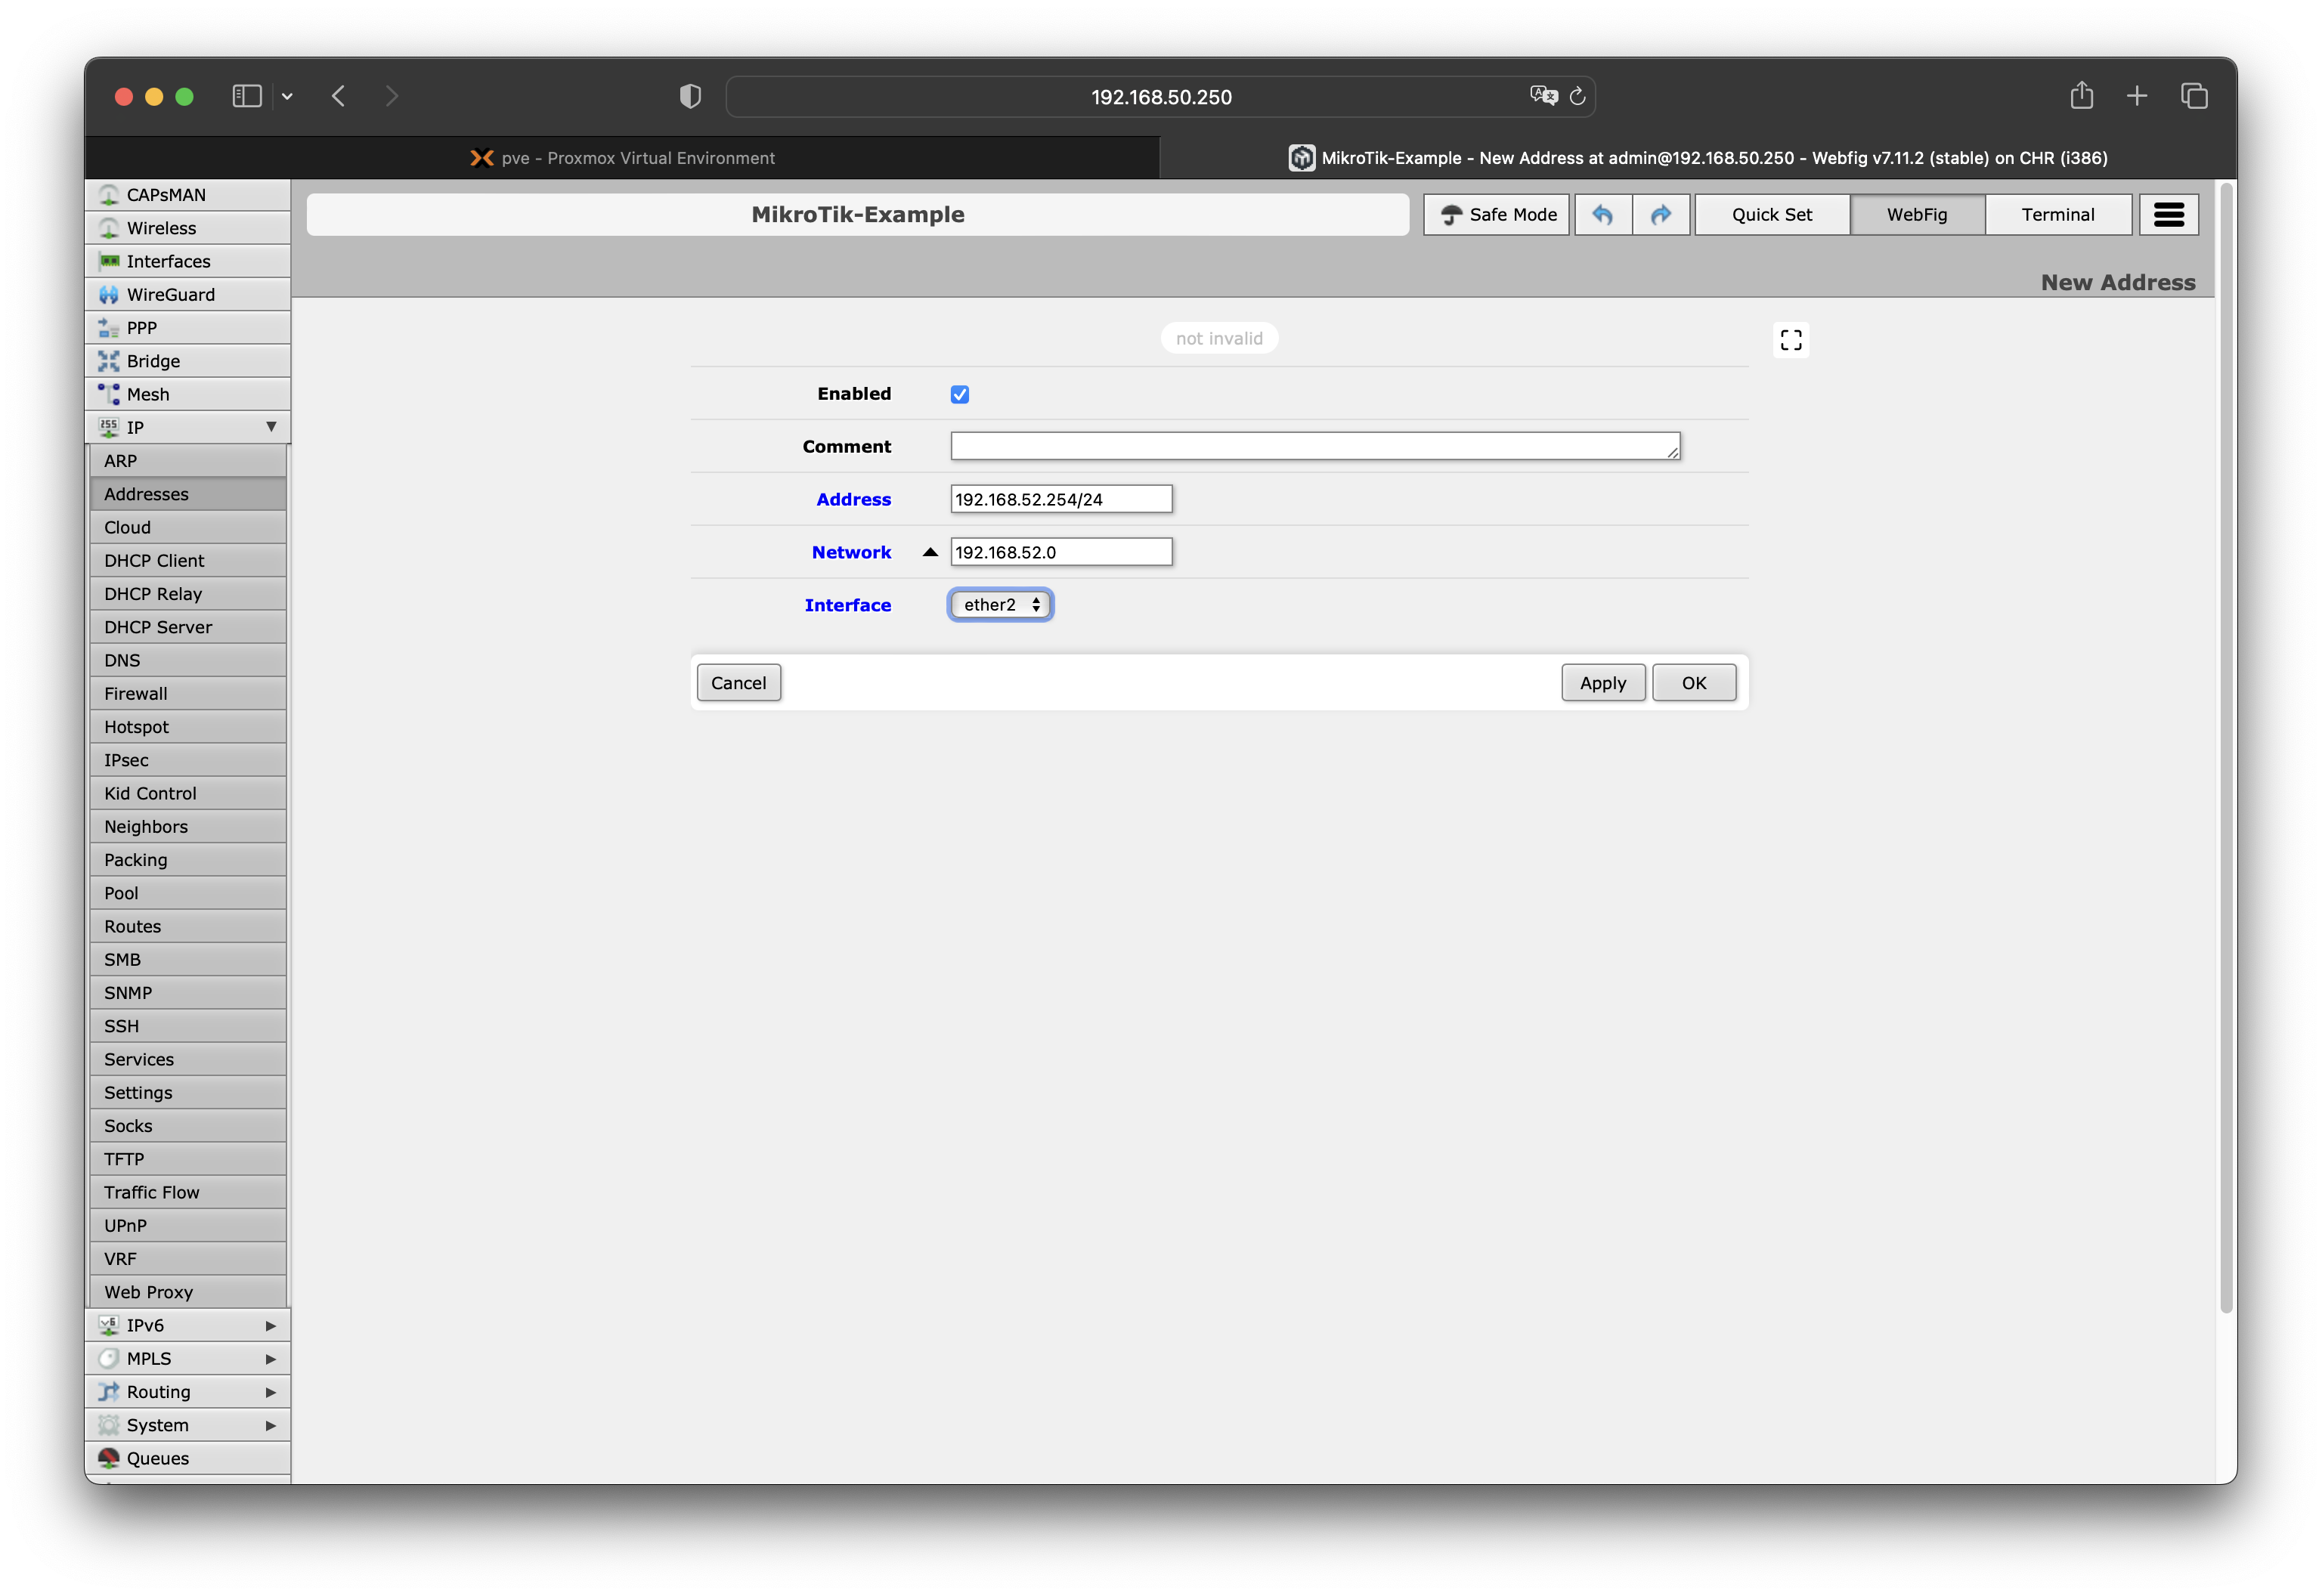Click the Cancel button
The height and width of the screenshot is (1596, 2322).
pyautogui.click(x=738, y=683)
